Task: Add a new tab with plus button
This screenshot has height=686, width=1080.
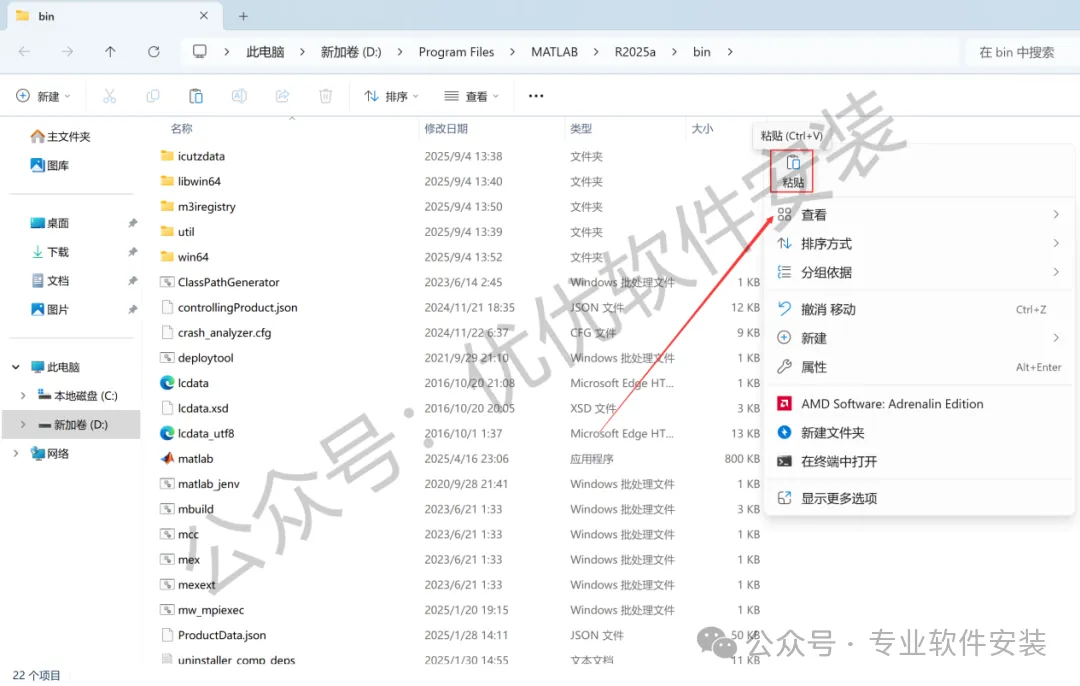Action: (243, 16)
